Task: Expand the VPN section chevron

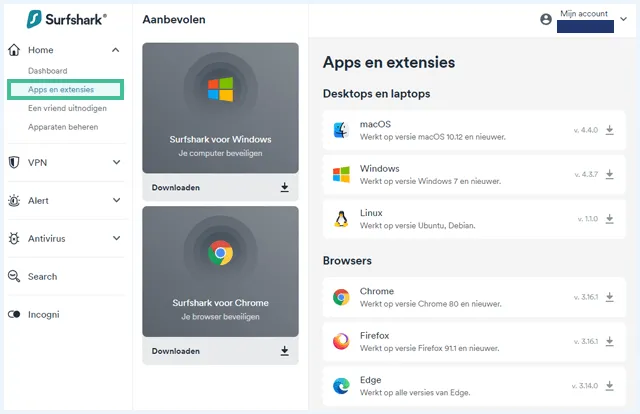Action: pyautogui.click(x=116, y=162)
